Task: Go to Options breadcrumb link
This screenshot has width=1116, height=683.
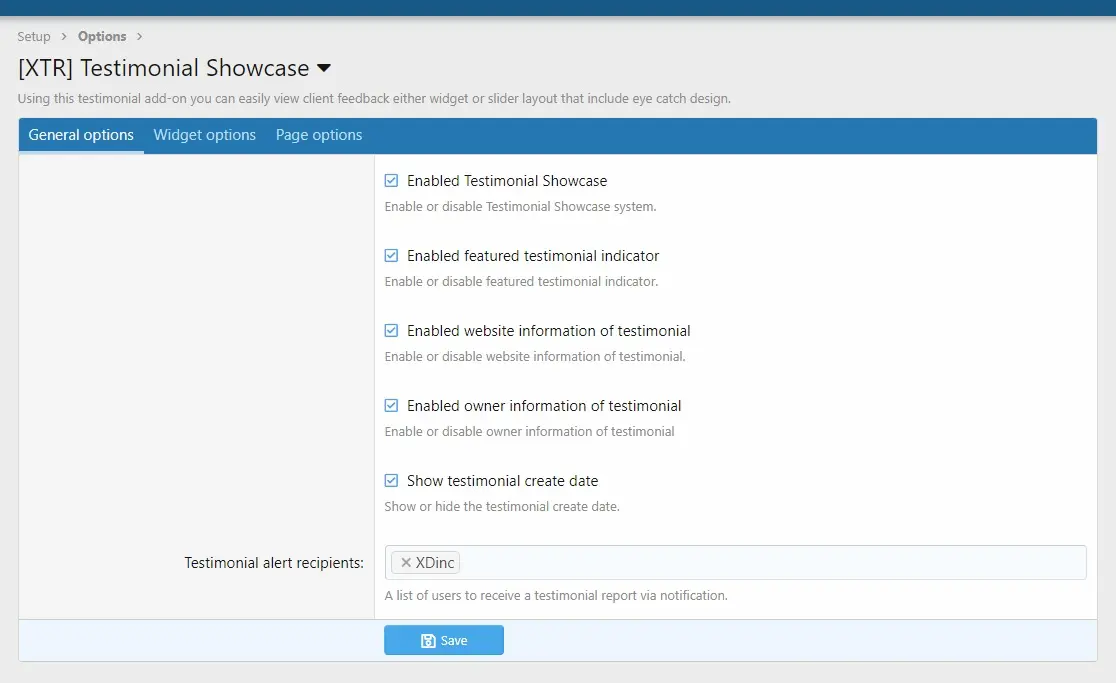Action: (x=102, y=36)
